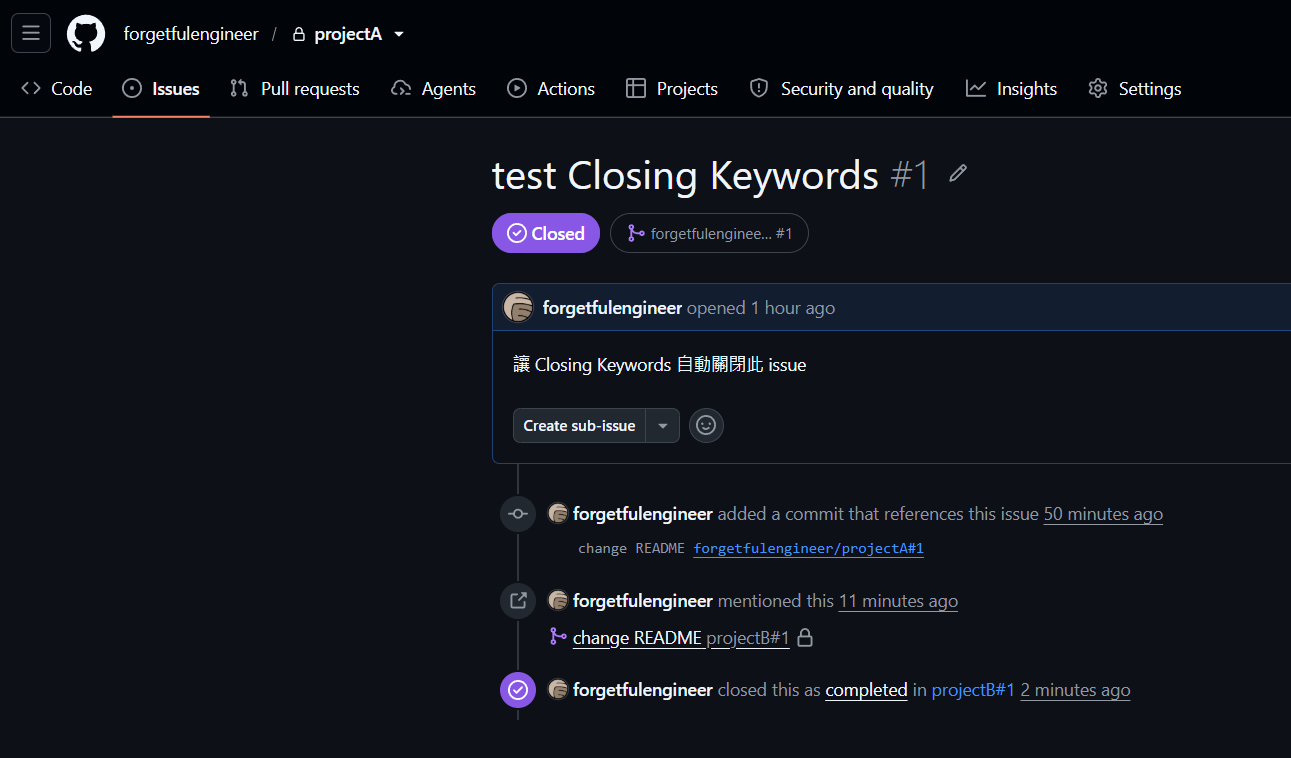Add a reaction with the smiley icon
Screen dimensions: 1291x758
coord(706,425)
